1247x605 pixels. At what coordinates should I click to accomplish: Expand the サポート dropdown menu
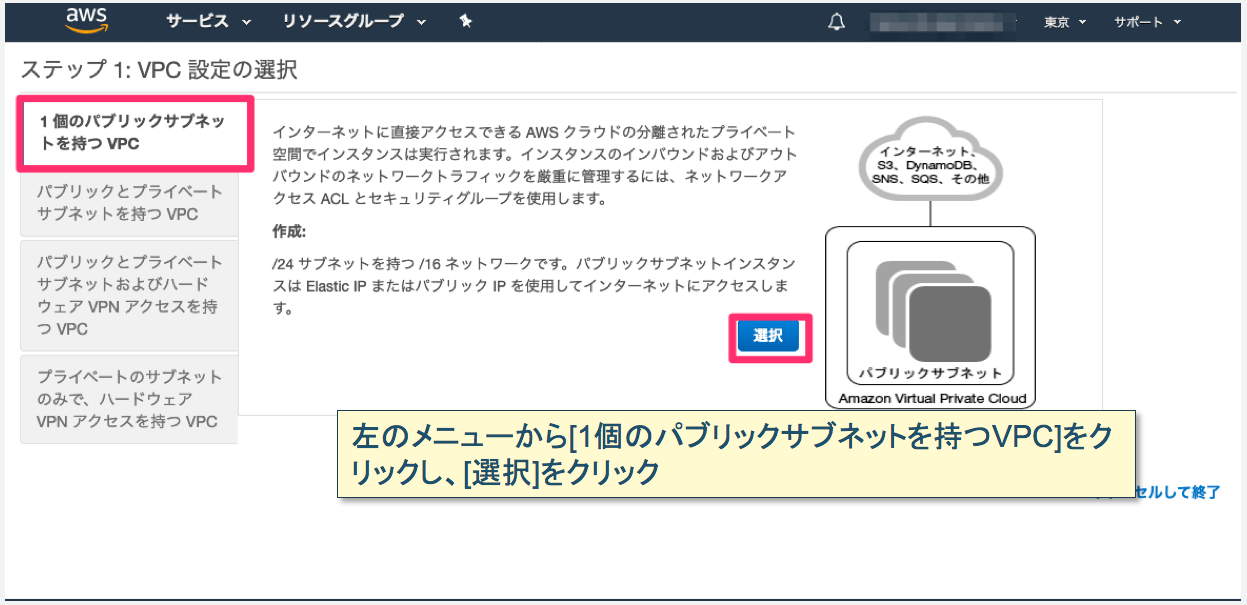[x=1148, y=22]
